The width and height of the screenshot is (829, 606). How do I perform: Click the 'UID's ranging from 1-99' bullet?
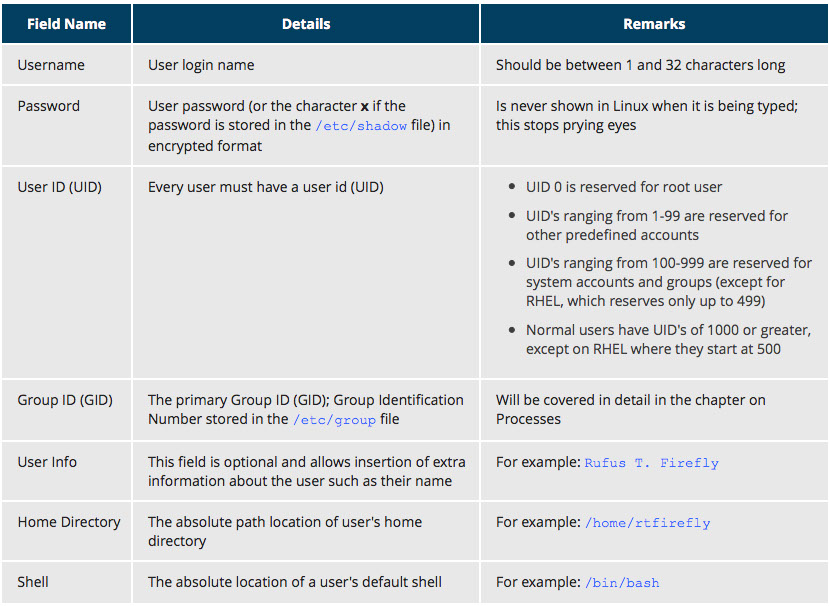pyautogui.click(x=657, y=225)
